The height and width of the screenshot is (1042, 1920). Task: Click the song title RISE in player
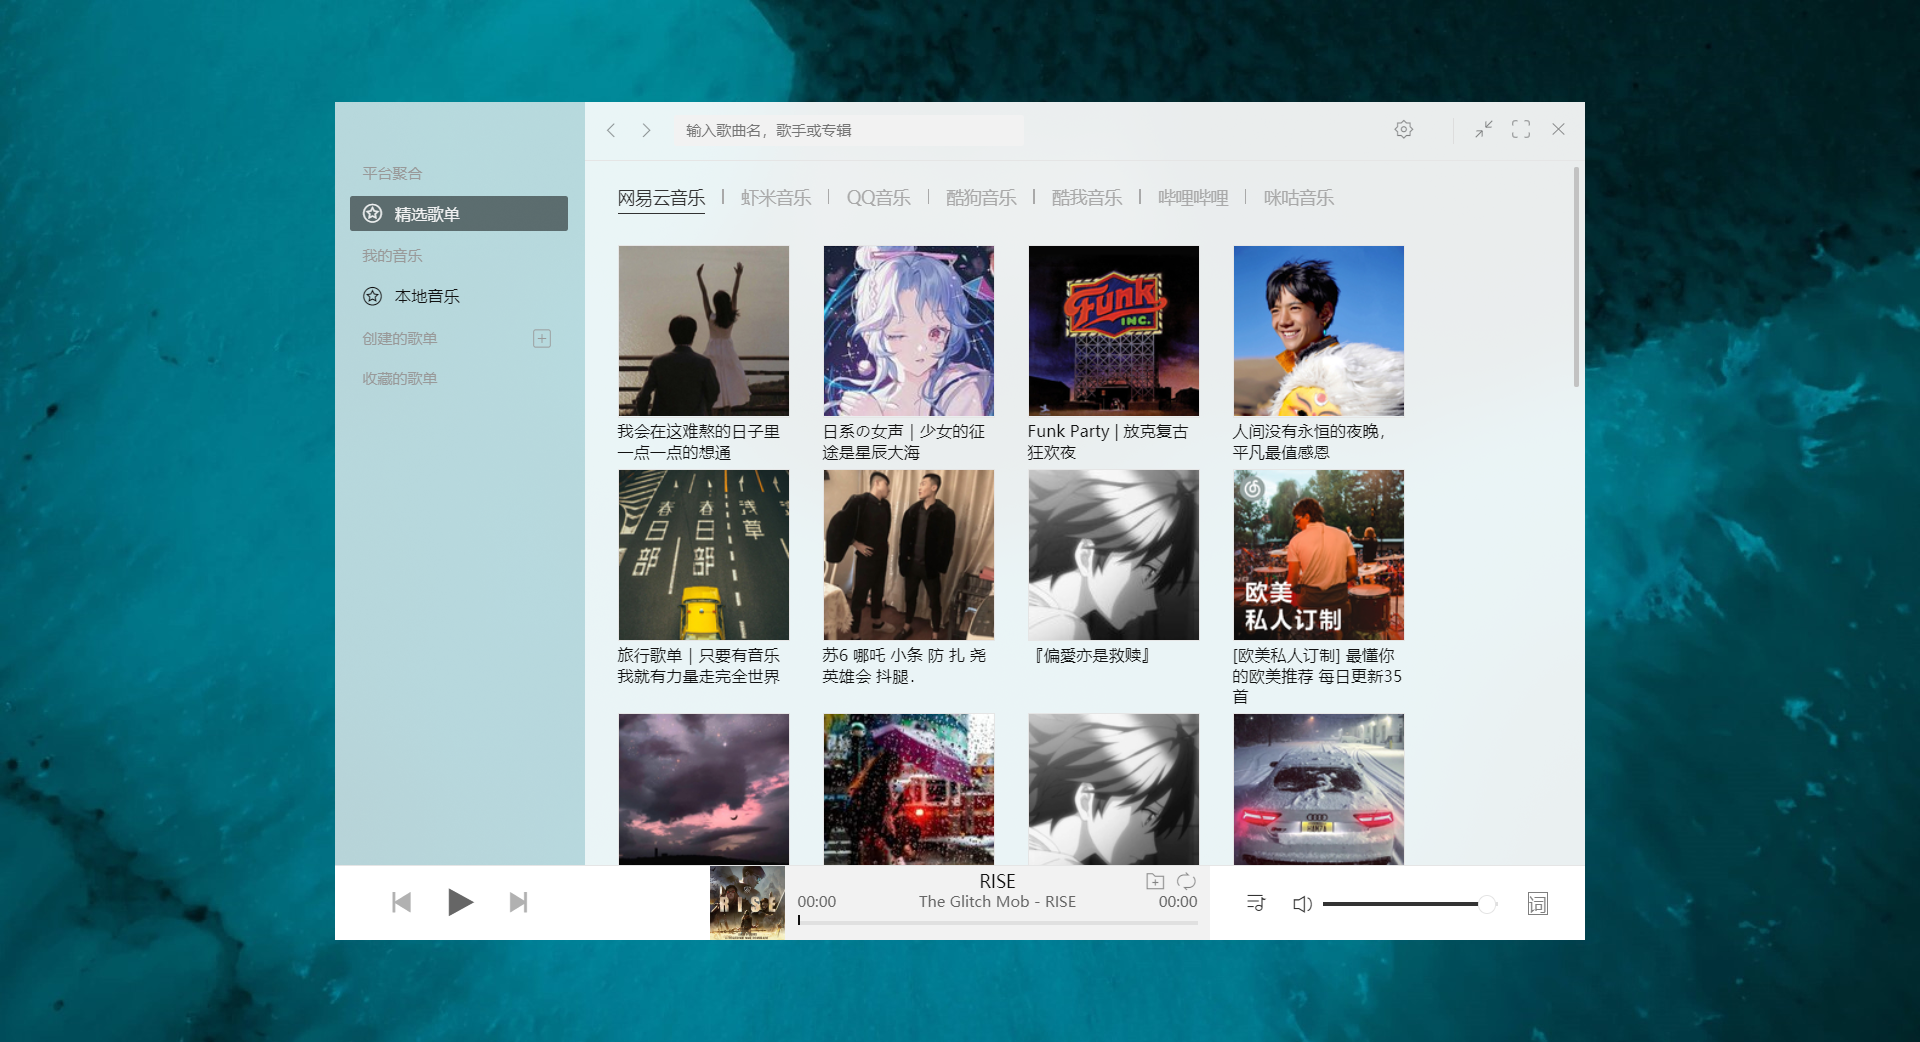pyautogui.click(x=997, y=881)
